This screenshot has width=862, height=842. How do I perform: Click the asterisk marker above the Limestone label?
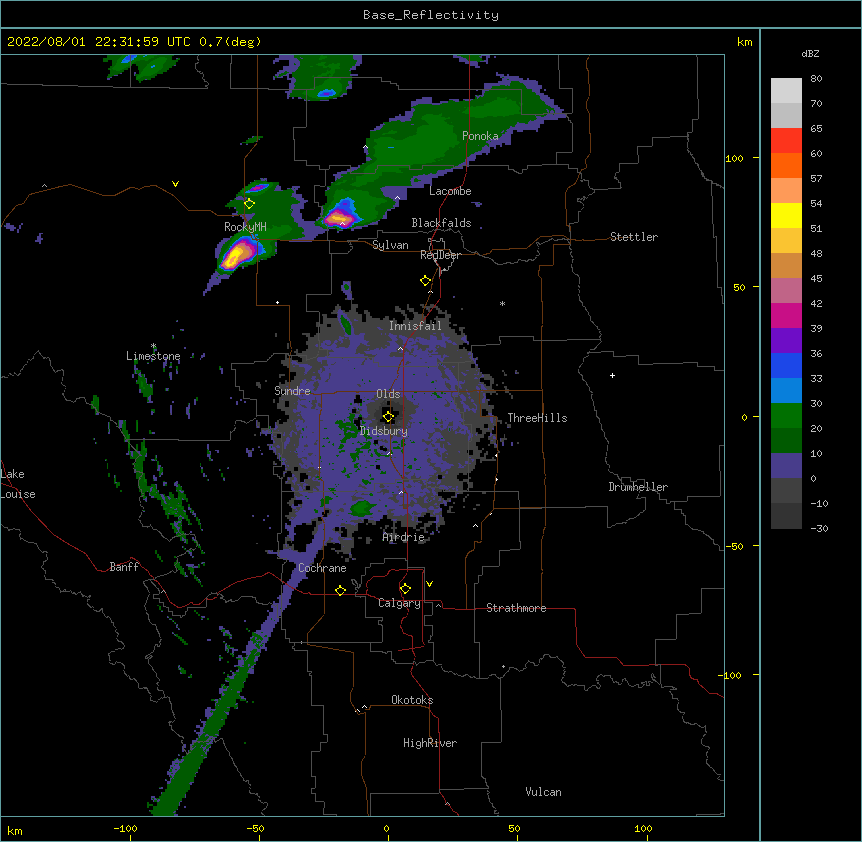point(153,346)
